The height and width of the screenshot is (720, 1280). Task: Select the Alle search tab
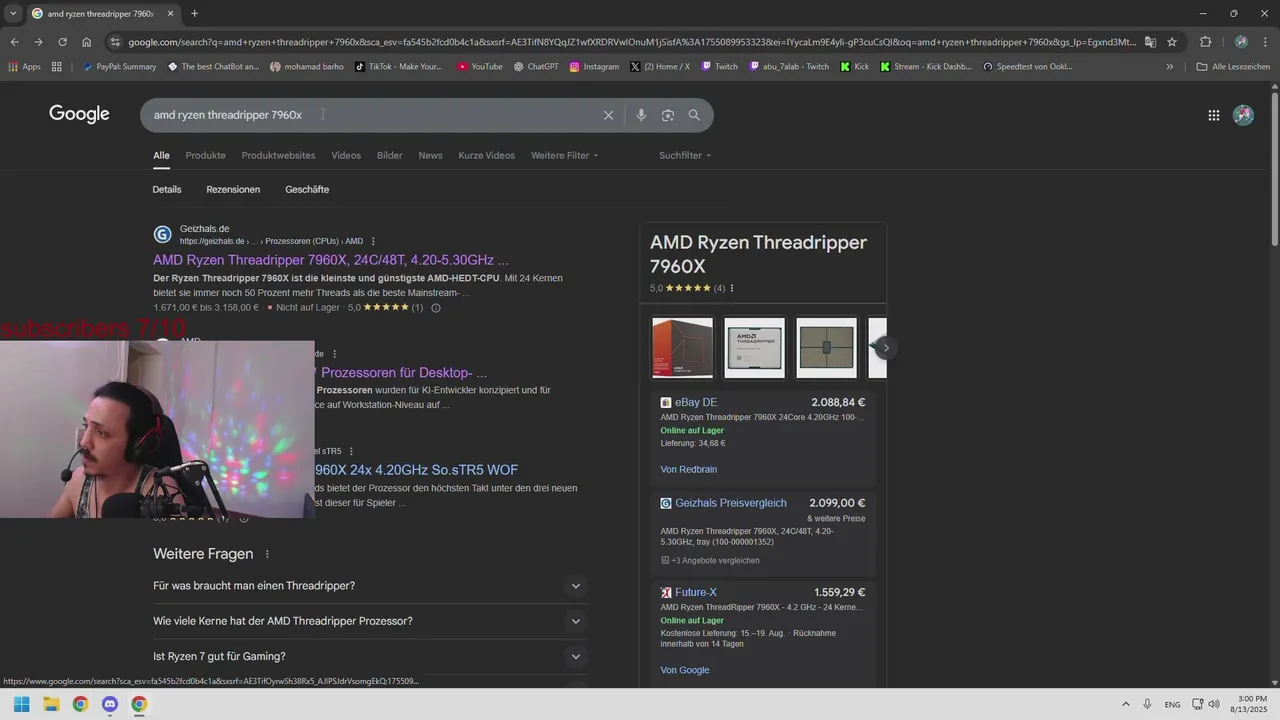(x=161, y=155)
